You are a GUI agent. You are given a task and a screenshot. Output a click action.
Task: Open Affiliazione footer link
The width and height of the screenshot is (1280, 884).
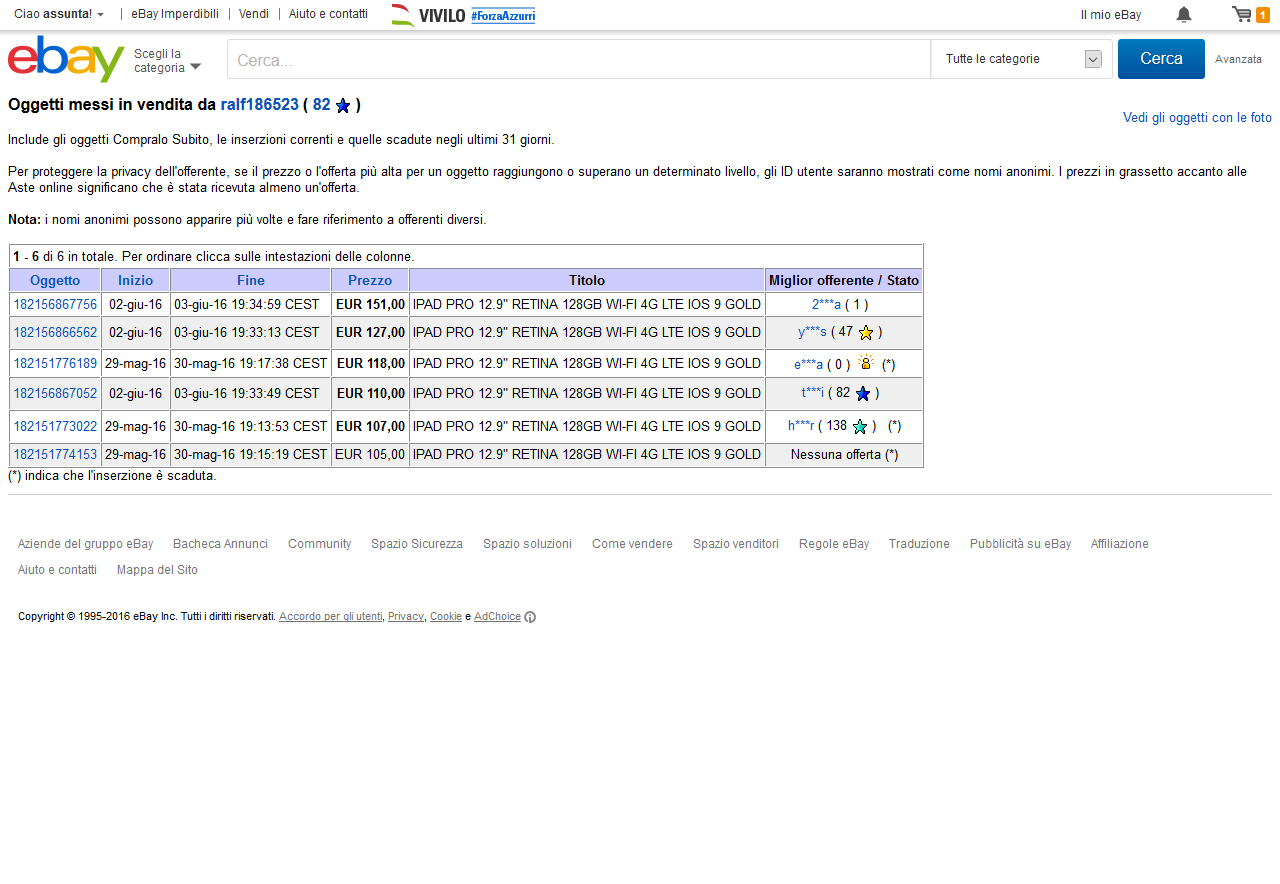coord(1120,544)
